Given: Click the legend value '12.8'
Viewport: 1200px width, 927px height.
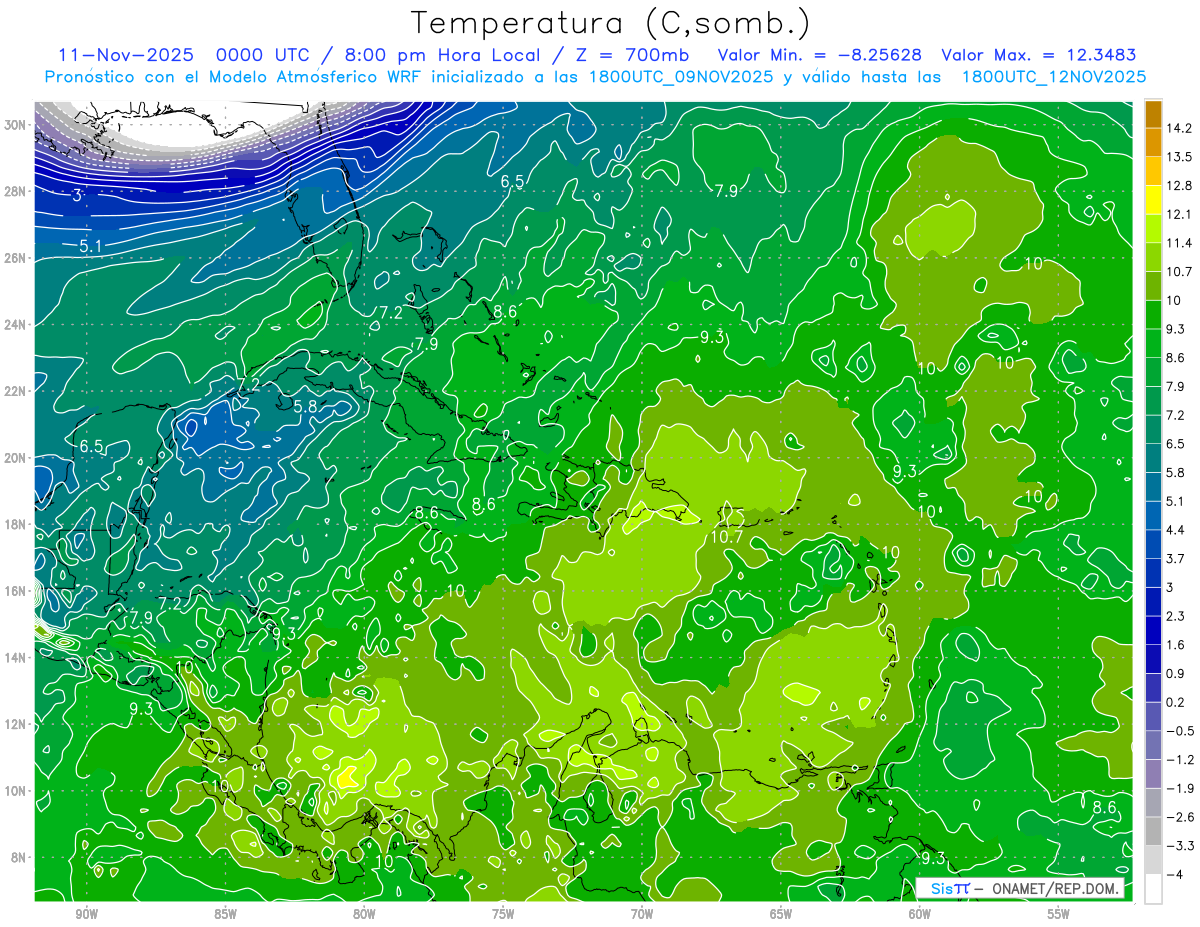Looking at the screenshot, I should click(1180, 185).
